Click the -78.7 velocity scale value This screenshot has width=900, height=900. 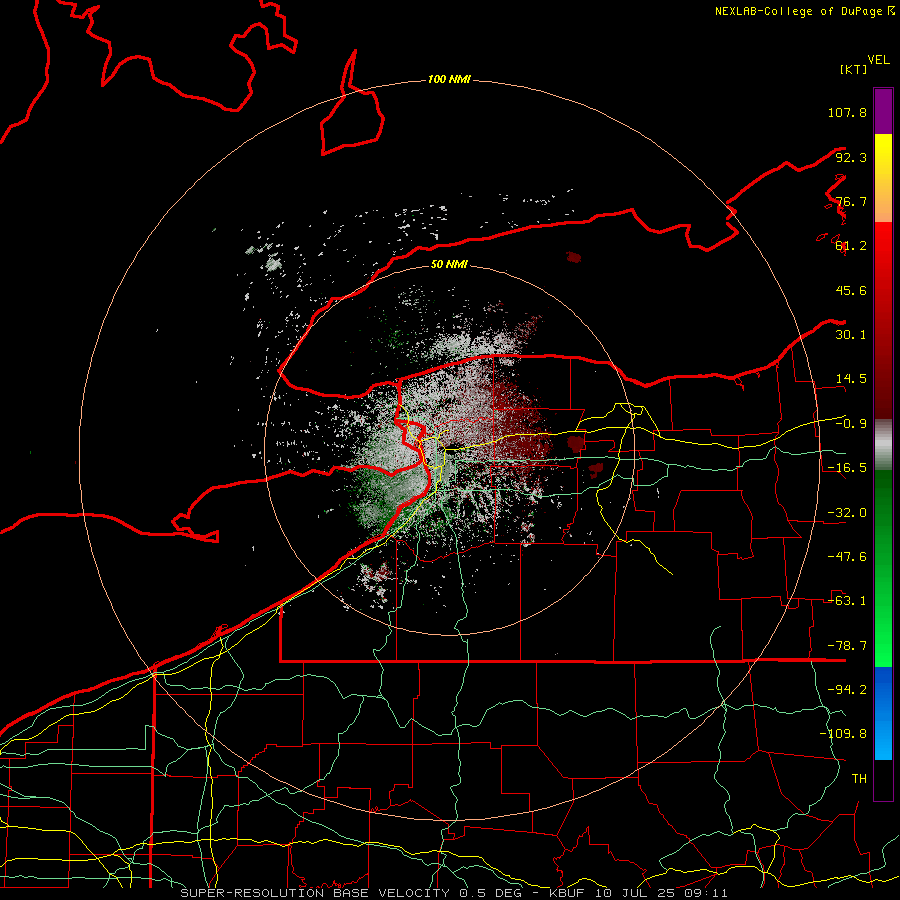[847, 646]
